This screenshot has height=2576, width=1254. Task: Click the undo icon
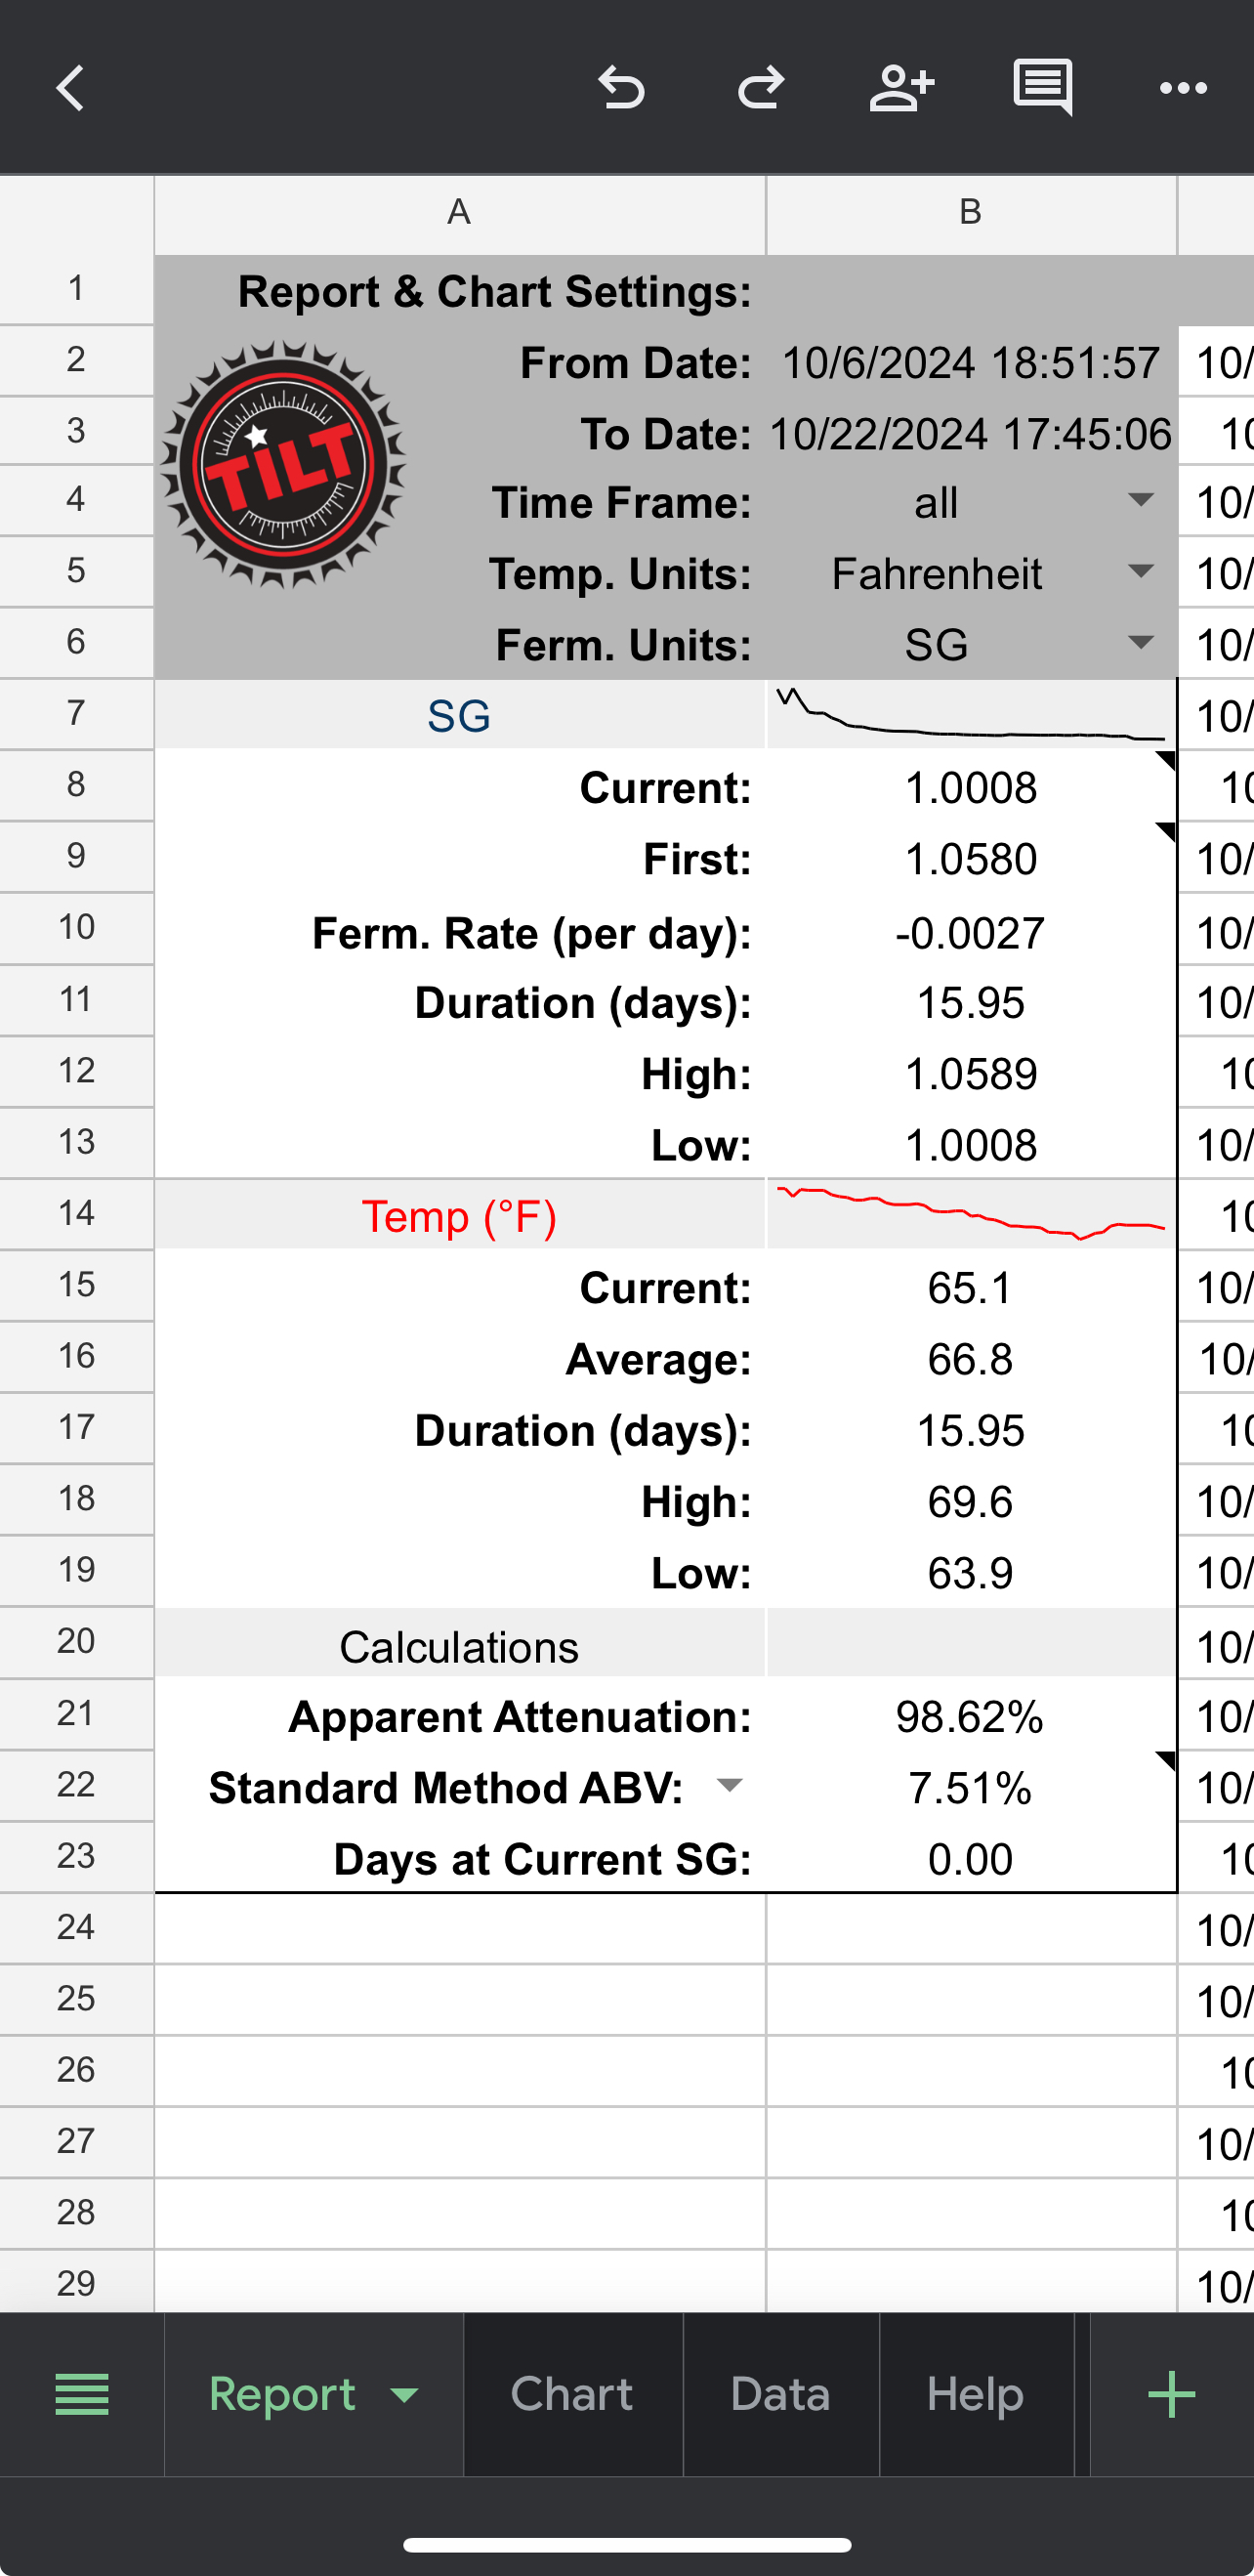[x=621, y=88]
